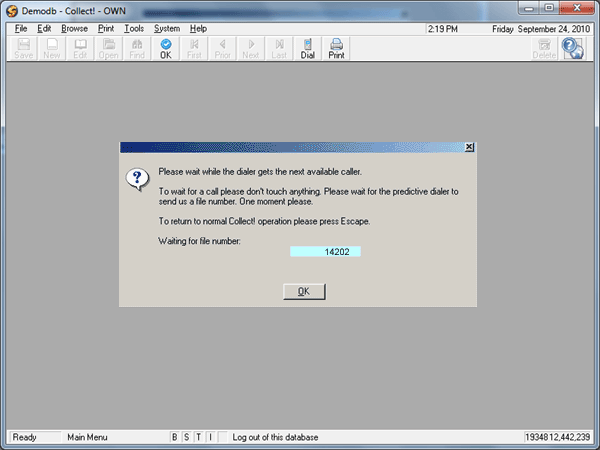The image size is (600, 450).
Task: Toggle the B status bar indicator
Action: click(x=174, y=437)
